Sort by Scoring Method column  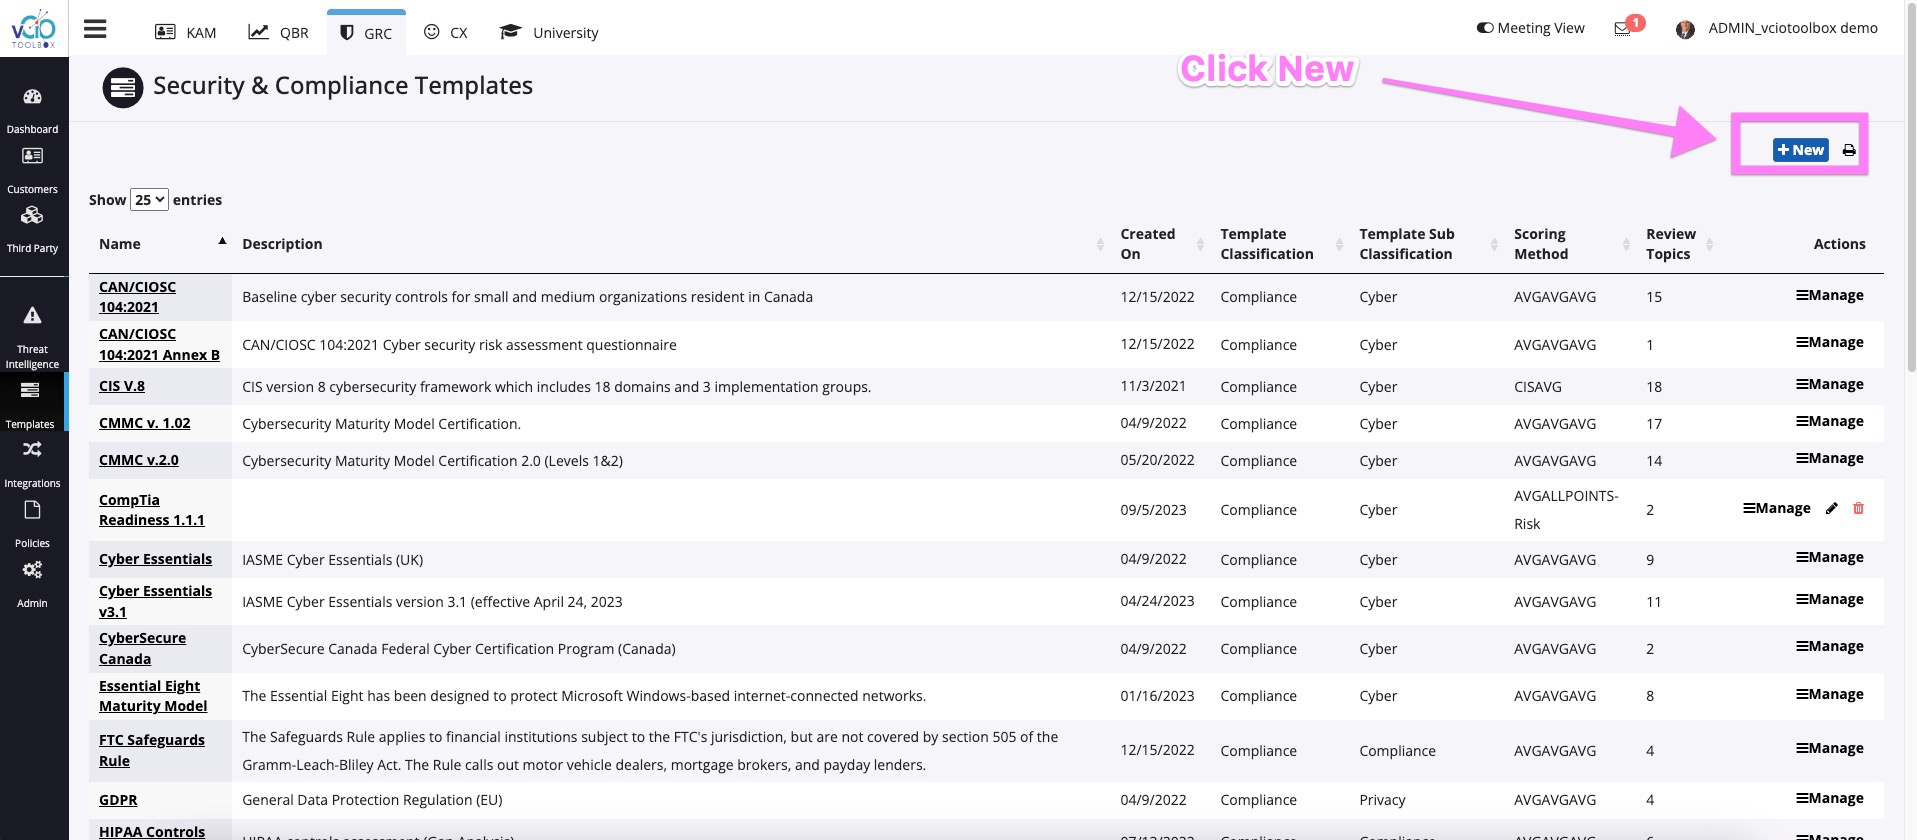pos(1570,244)
